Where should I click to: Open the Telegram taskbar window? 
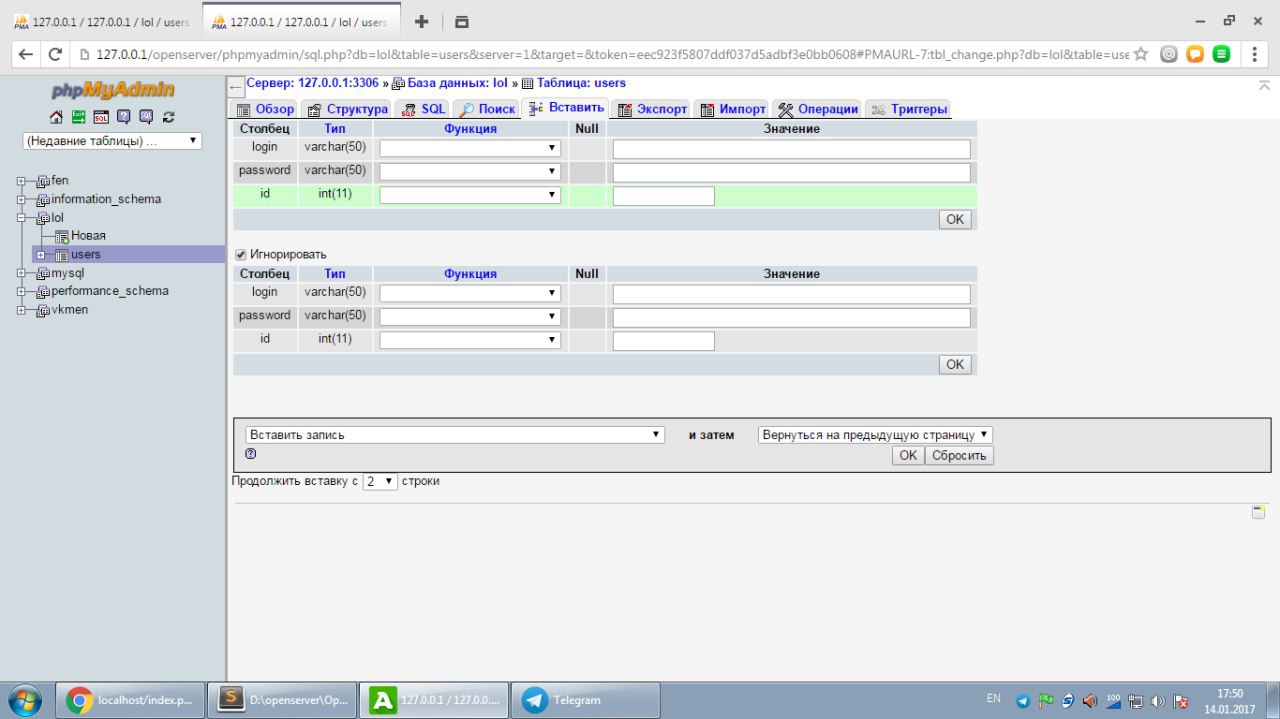click(585, 700)
